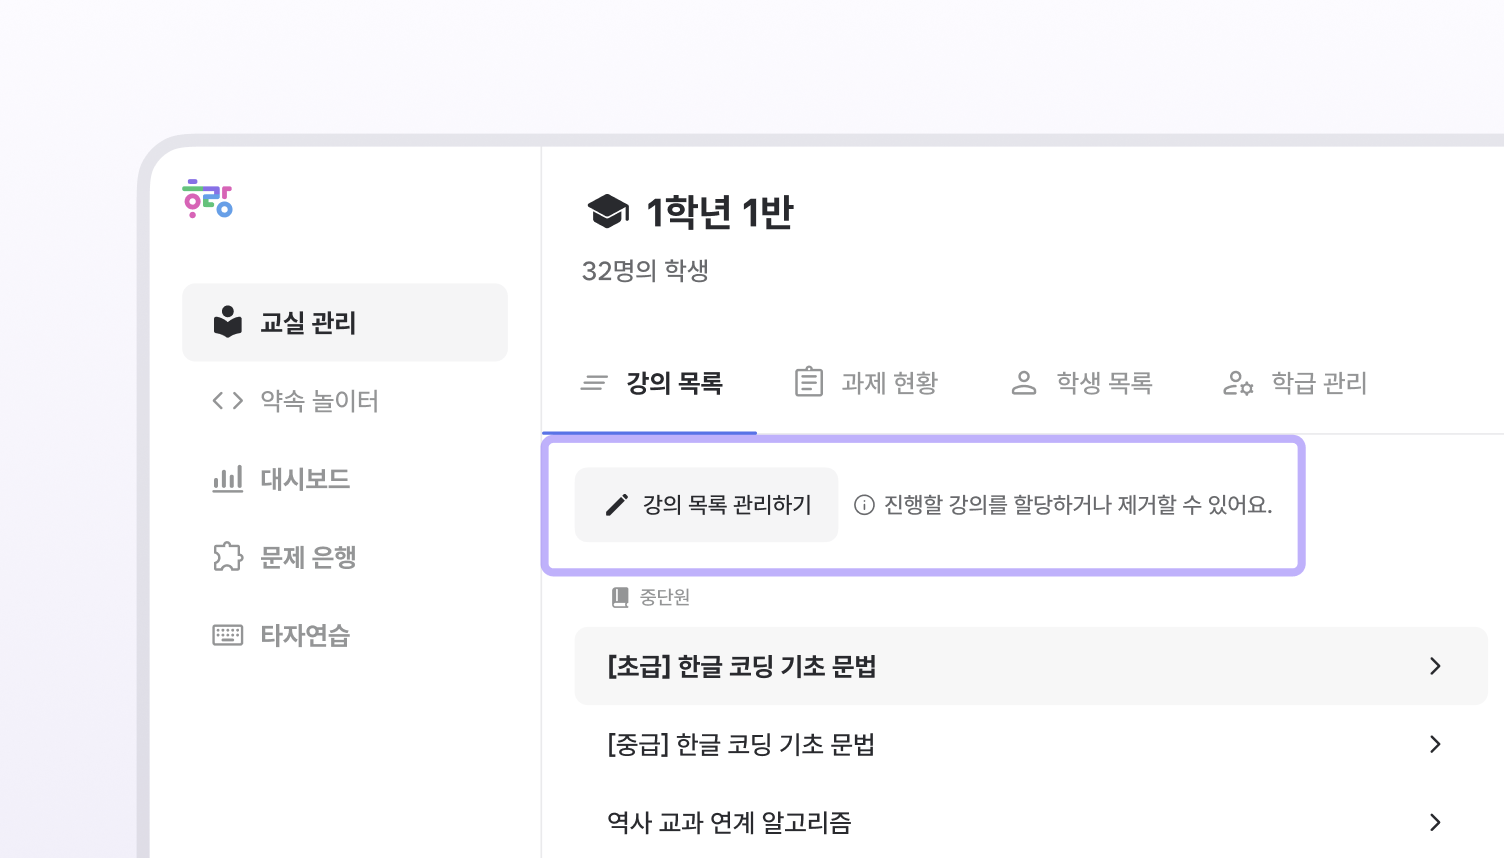Expand the [중급] 한글 코딩 기초 문법 chevron
Image resolution: width=1504 pixels, height=858 pixels.
(x=1435, y=744)
